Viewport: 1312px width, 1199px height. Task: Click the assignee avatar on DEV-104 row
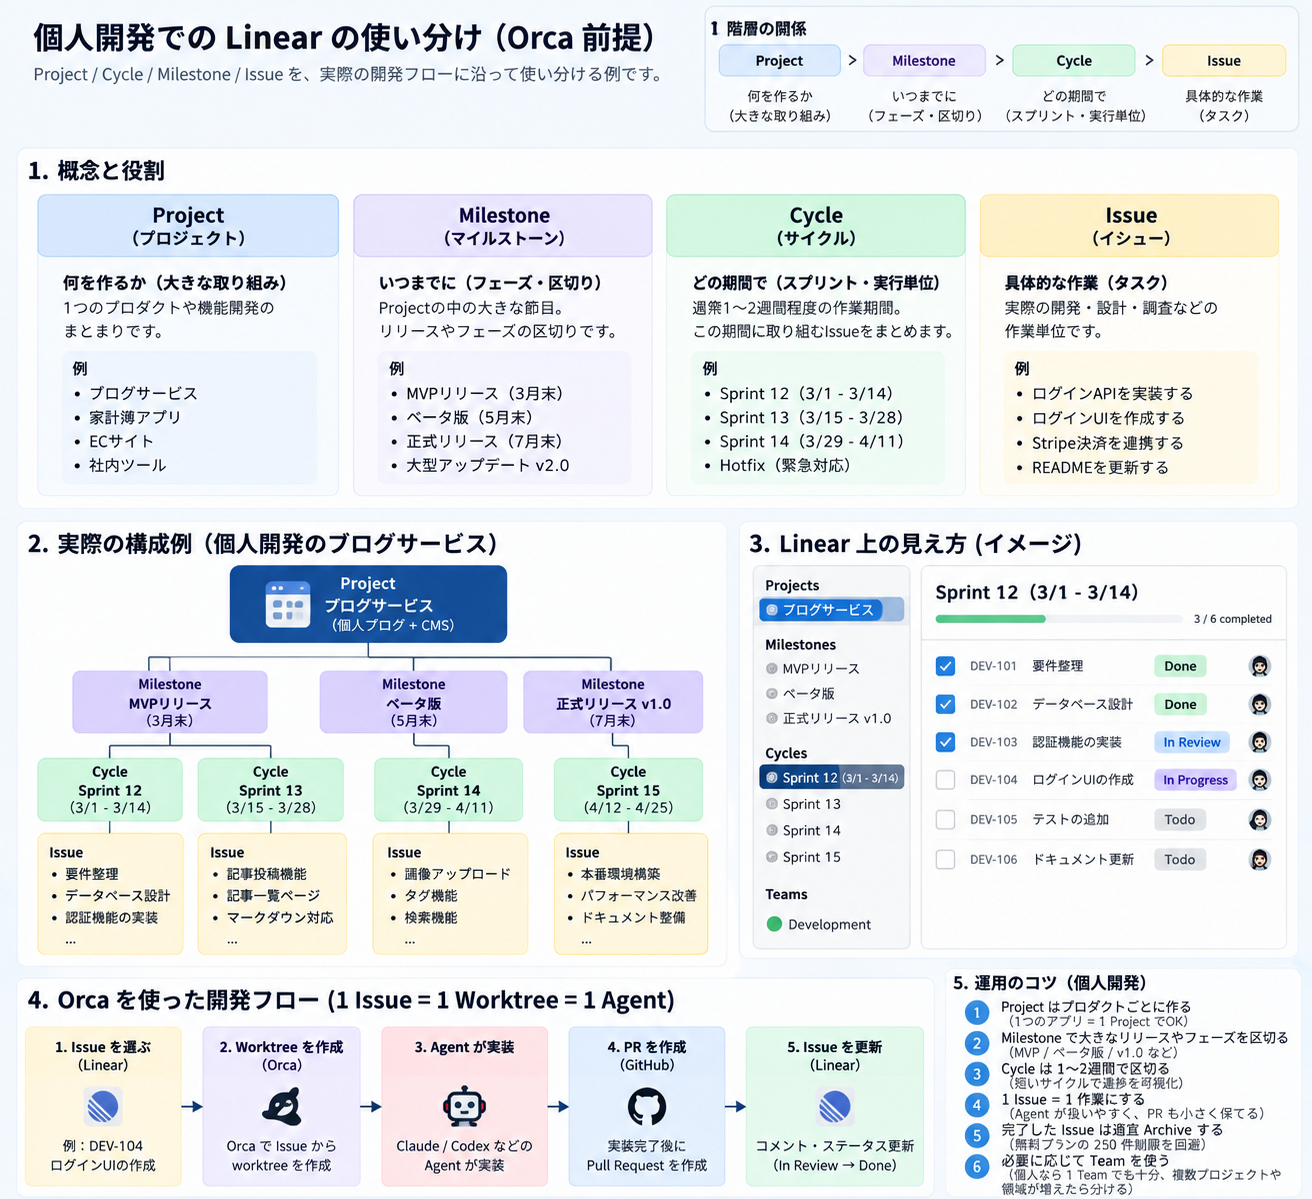tap(1260, 780)
